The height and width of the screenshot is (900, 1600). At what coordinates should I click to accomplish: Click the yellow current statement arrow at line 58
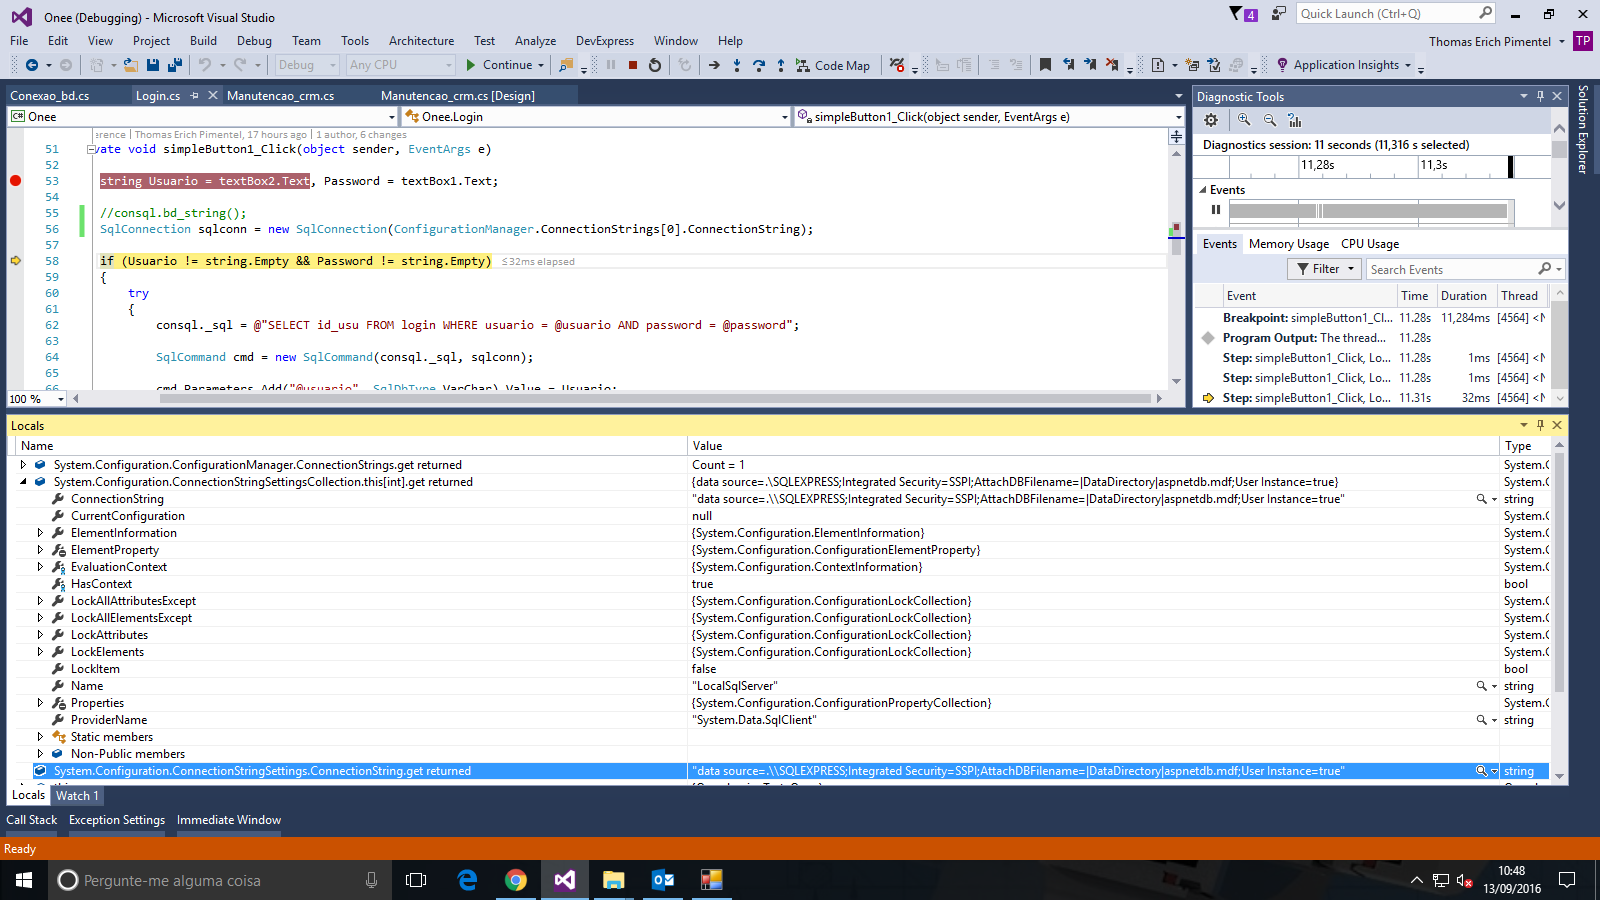pos(15,261)
